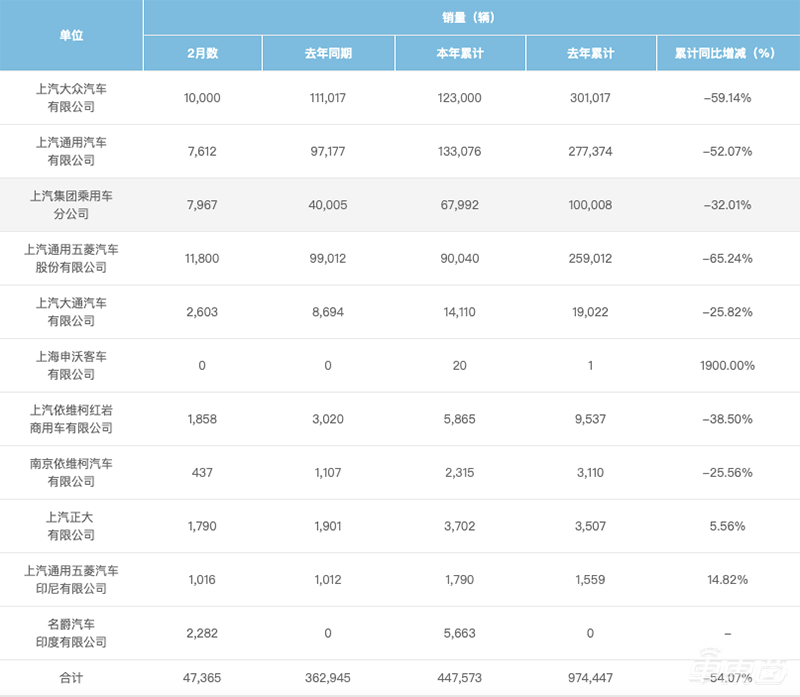This screenshot has width=800, height=697.
Task: Click the 上汽通用汽车有限公司 cell
Action: click(x=74, y=151)
